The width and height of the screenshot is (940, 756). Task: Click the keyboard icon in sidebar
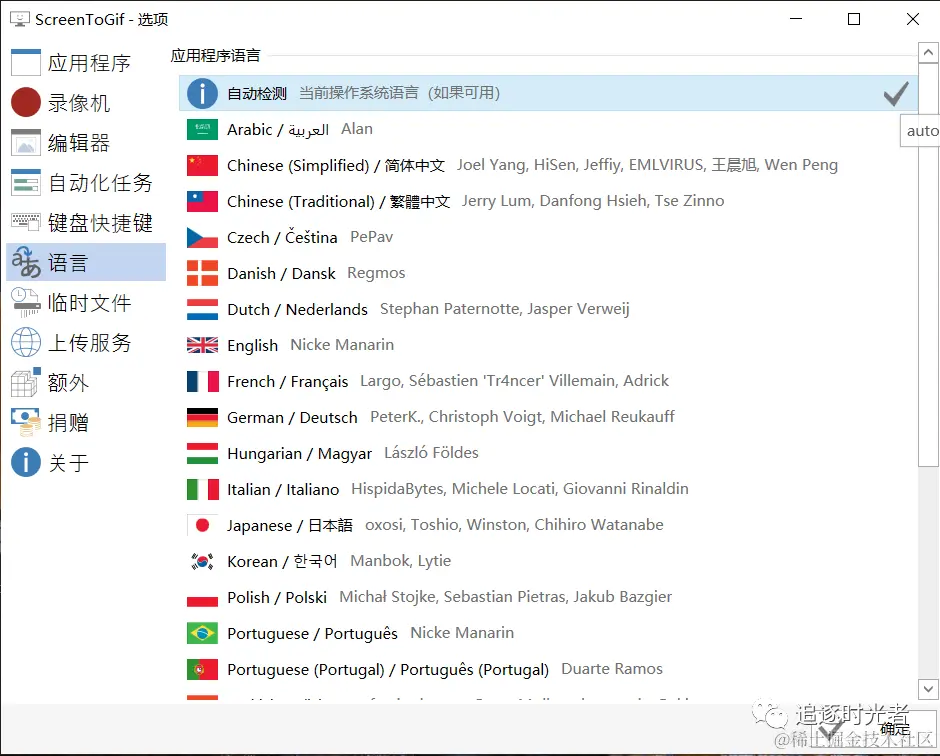26,221
